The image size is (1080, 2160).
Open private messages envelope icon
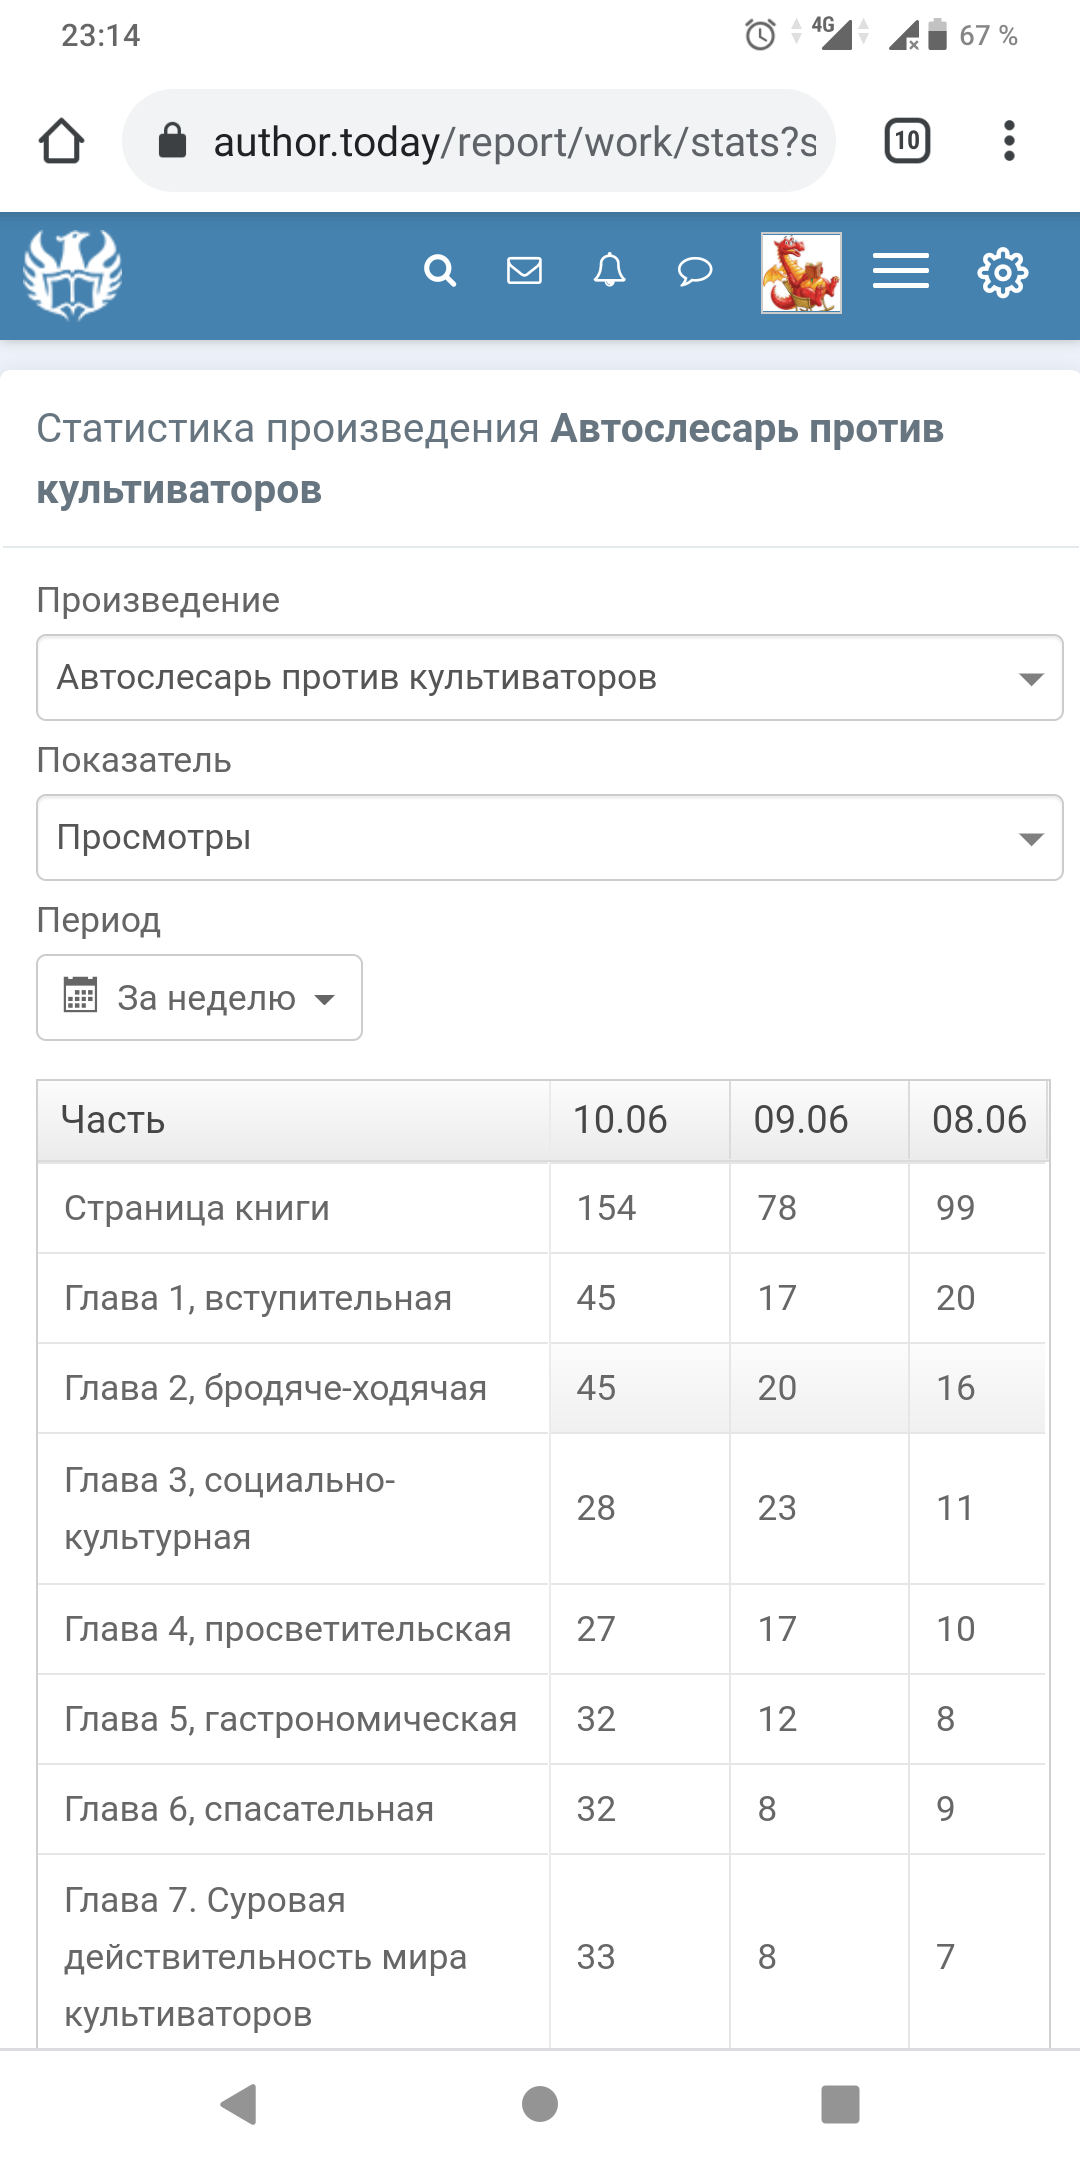(524, 271)
